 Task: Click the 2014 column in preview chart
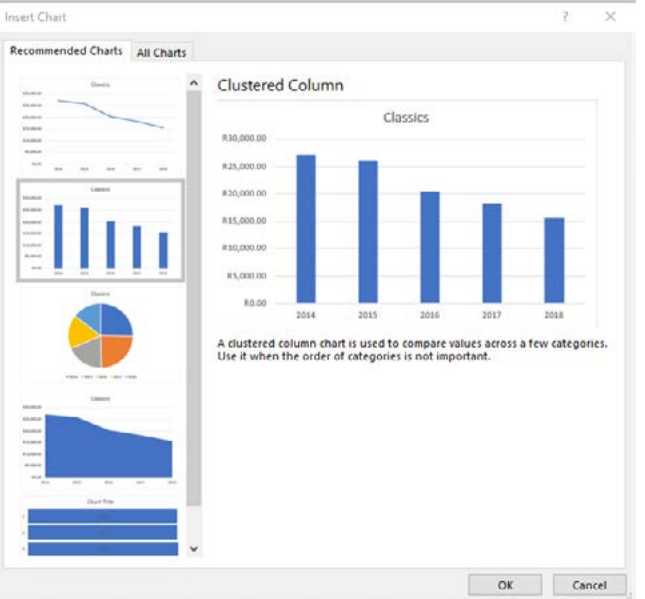coord(306,229)
